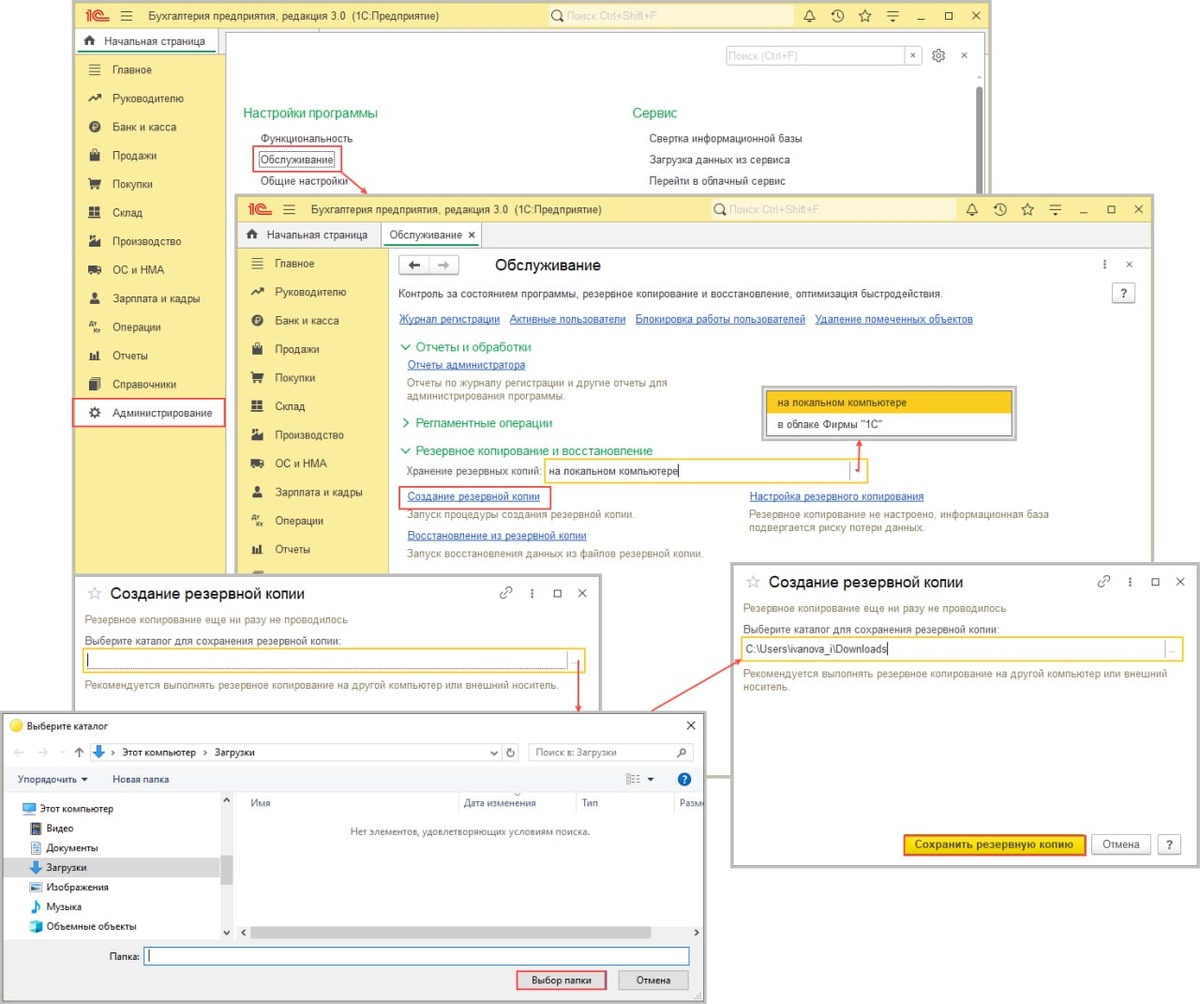Open settings gear beside Поиск (Ctrl+F) field
This screenshot has height=1004, width=1200.
coord(938,56)
